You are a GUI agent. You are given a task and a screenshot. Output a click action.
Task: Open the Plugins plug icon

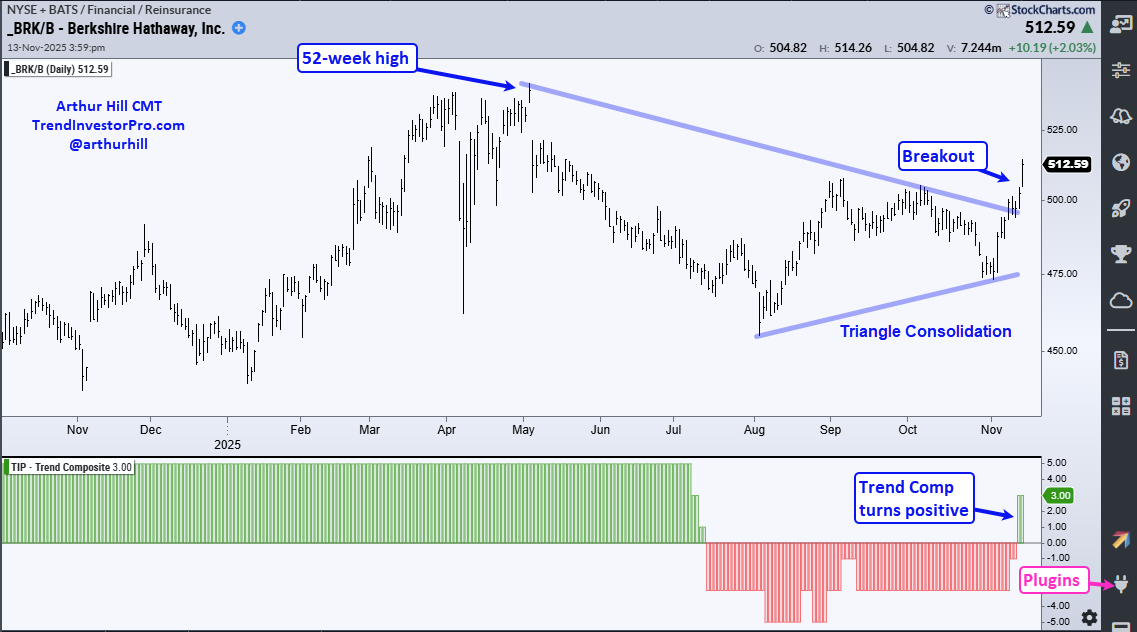point(1120,584)
